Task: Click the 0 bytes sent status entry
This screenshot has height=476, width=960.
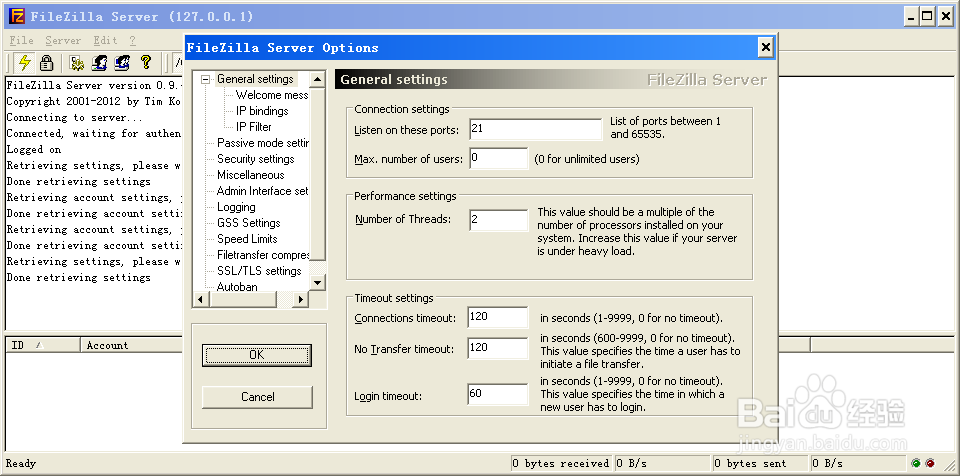Action: tap(759, 464)
